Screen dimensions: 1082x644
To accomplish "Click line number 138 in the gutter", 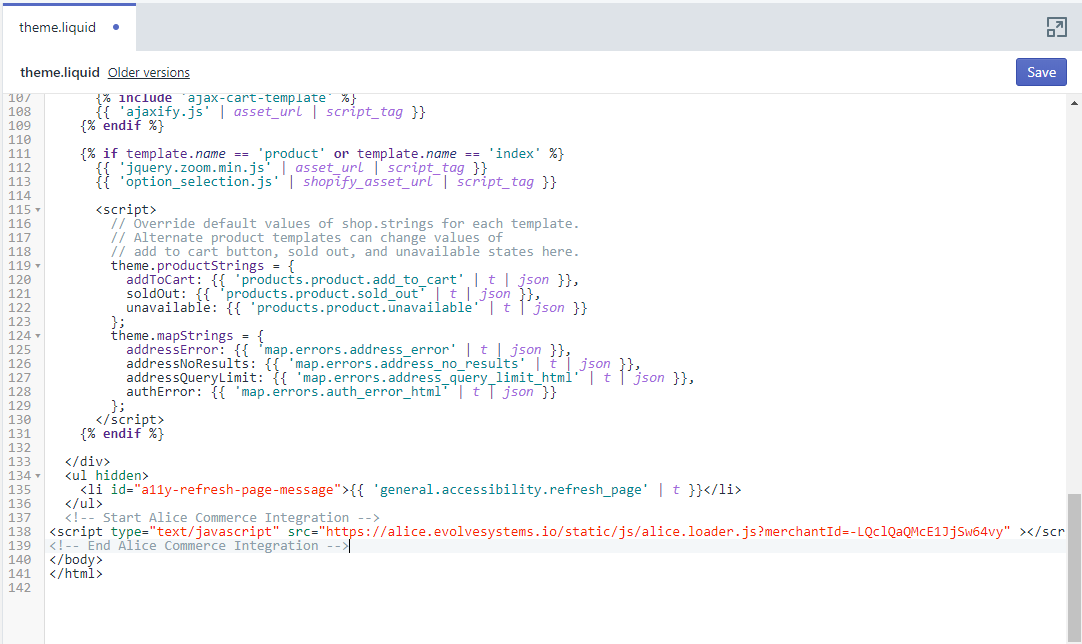I will coord(19,531).
